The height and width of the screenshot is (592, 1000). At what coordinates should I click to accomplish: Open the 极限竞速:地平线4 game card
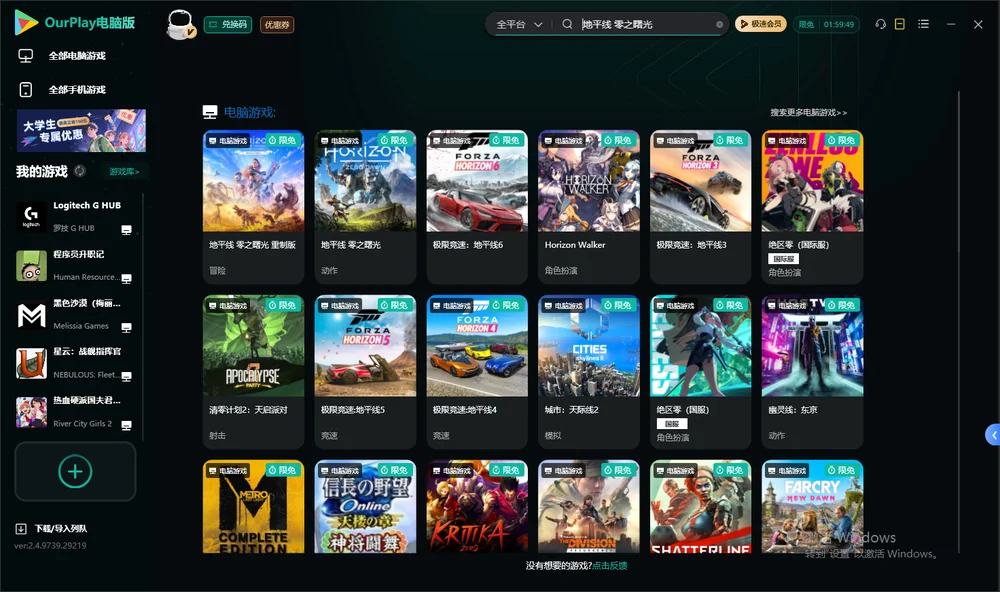[x=477, y=372]
